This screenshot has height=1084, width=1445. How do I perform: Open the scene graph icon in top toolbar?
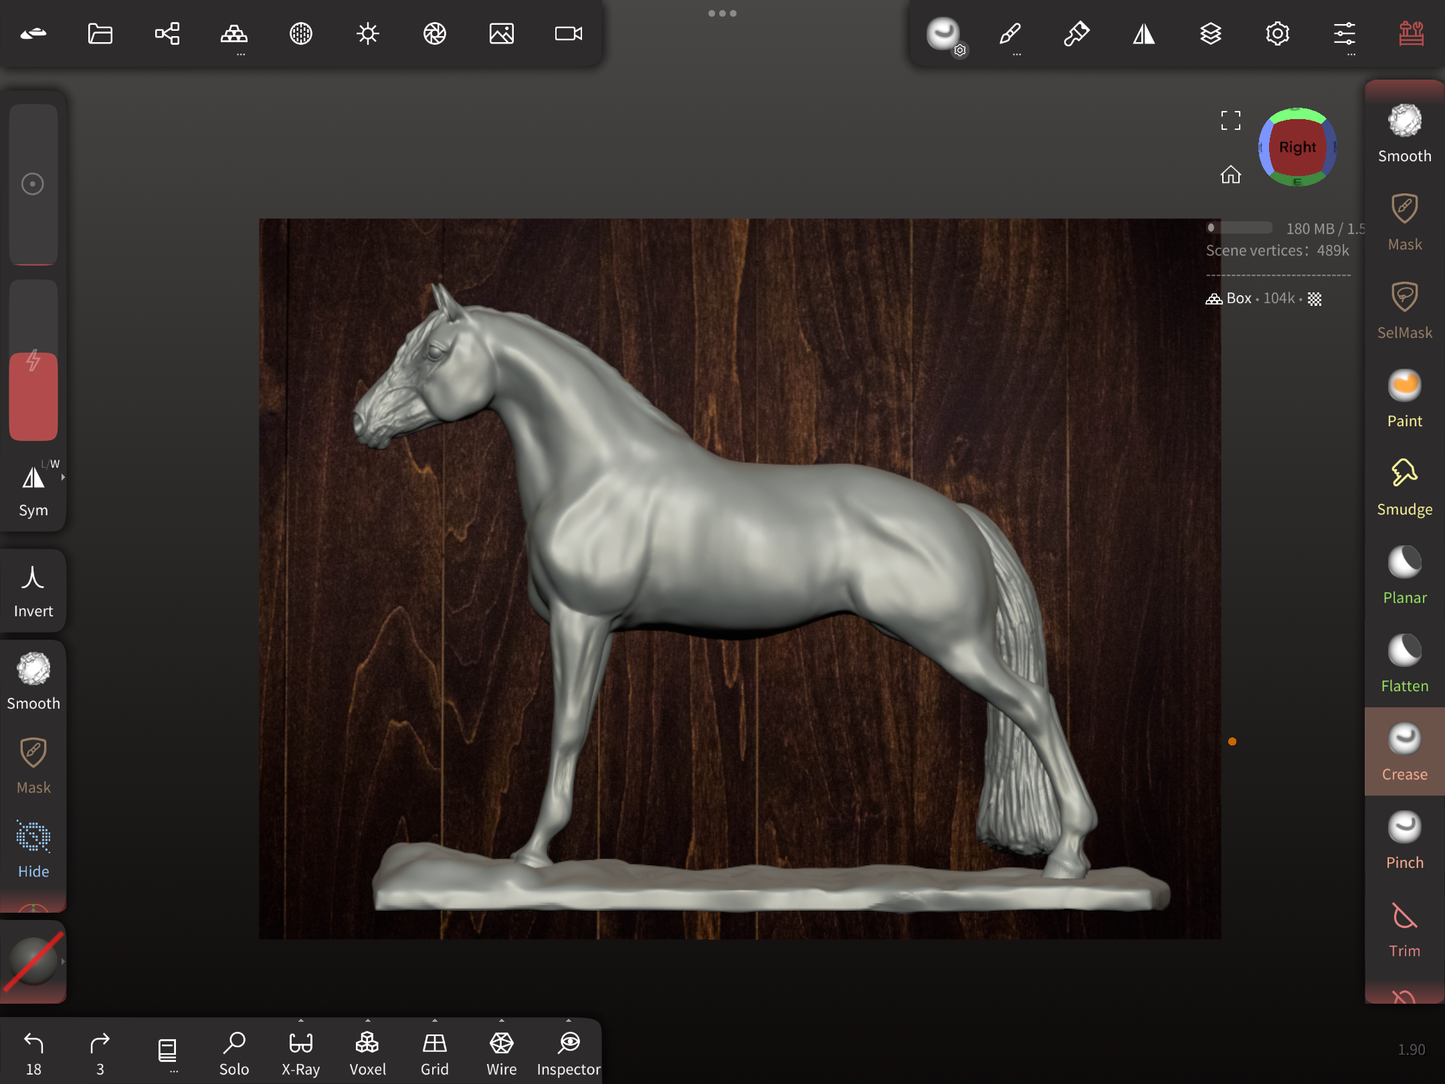[167, 33]
